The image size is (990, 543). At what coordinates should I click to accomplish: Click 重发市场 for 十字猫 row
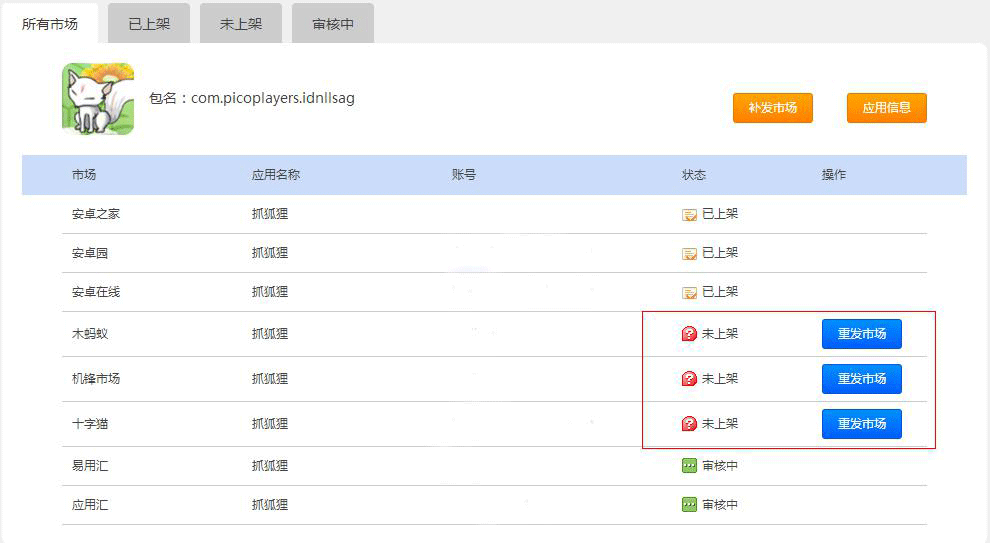pyautogui.click(x=862, y=424)
